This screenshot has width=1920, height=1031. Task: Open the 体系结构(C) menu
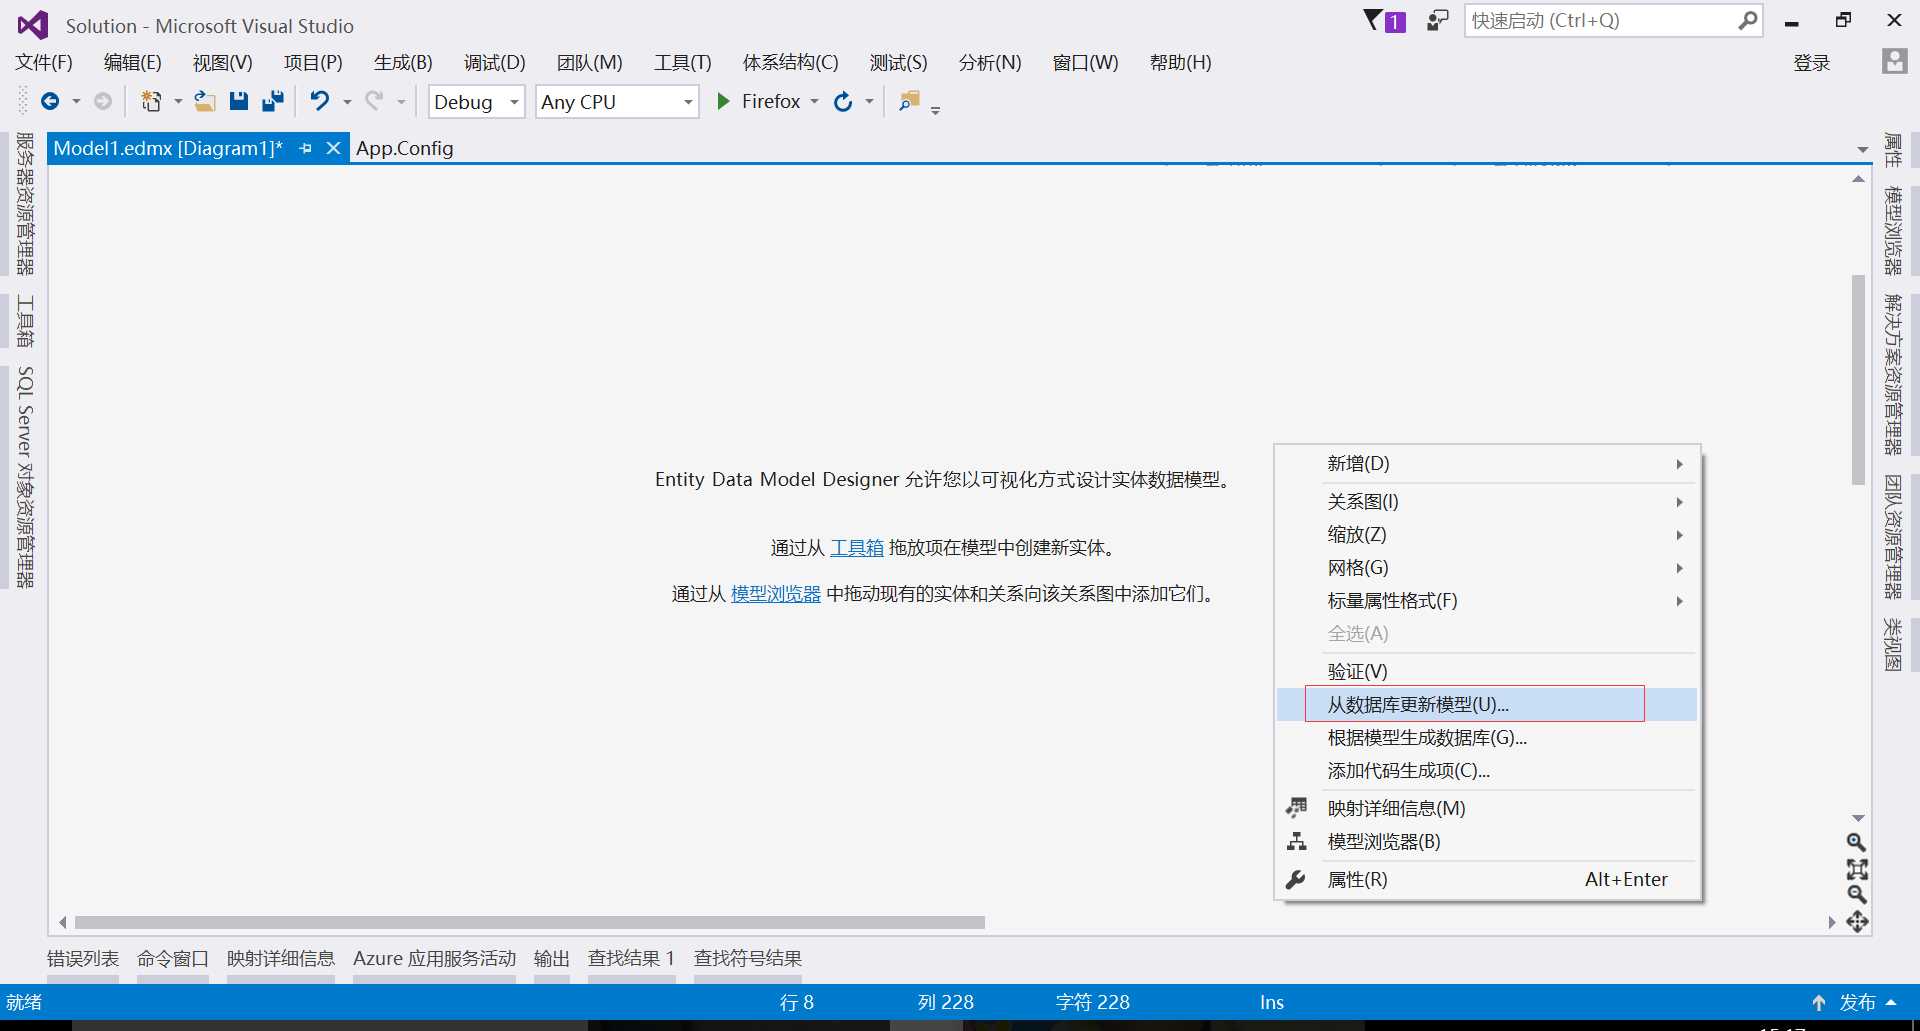coord(790,63)
